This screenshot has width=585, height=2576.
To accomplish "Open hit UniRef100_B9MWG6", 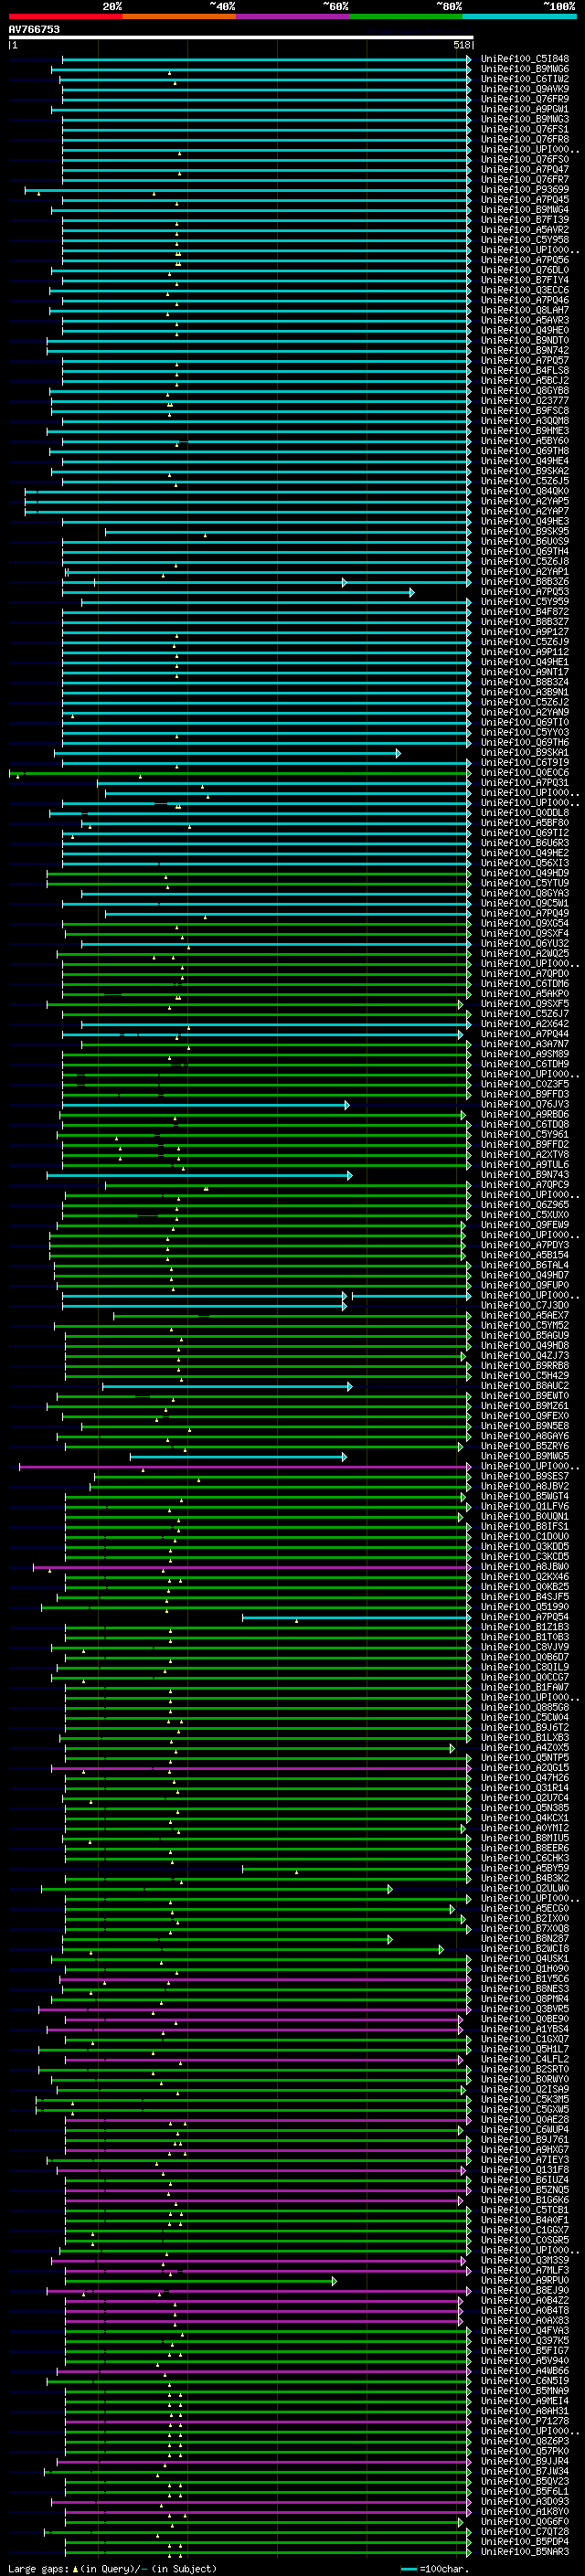I will click(525, 69).
